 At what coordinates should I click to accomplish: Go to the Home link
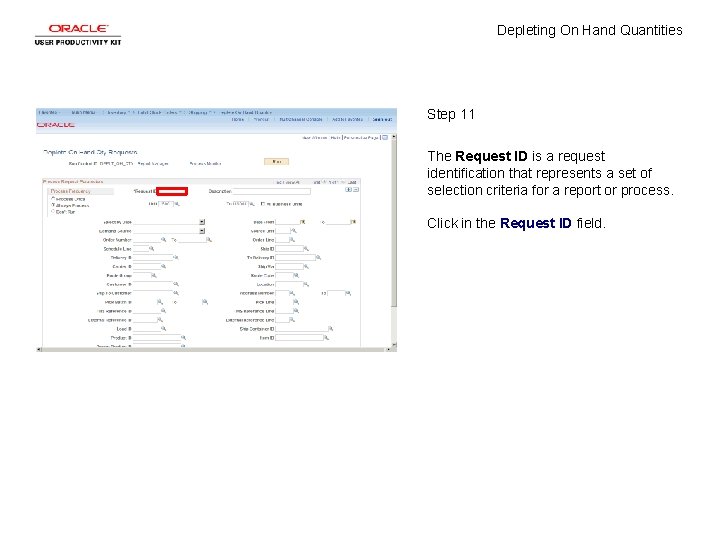[237, 119]
